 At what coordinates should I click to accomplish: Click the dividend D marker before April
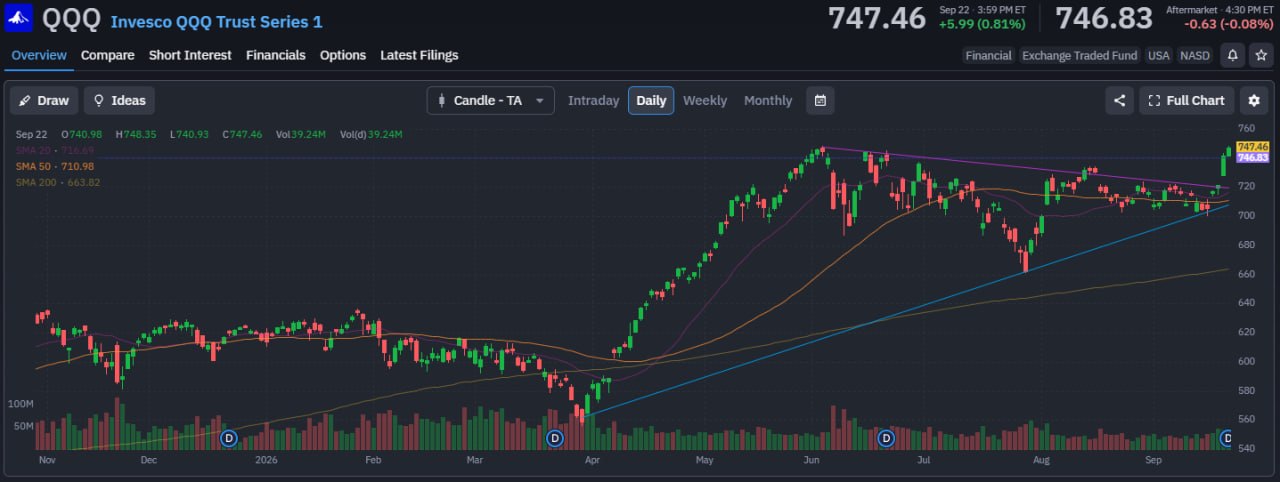coord(556,437)
